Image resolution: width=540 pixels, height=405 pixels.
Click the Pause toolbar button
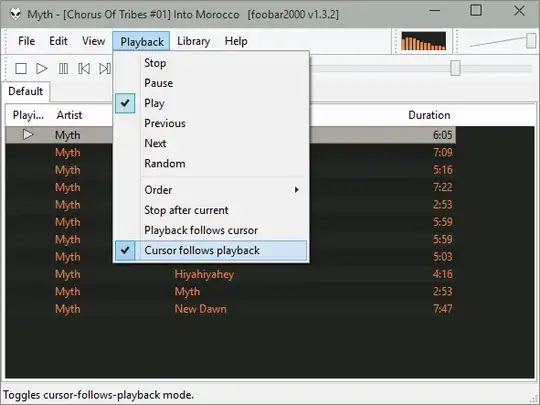[x=63, y=69]
